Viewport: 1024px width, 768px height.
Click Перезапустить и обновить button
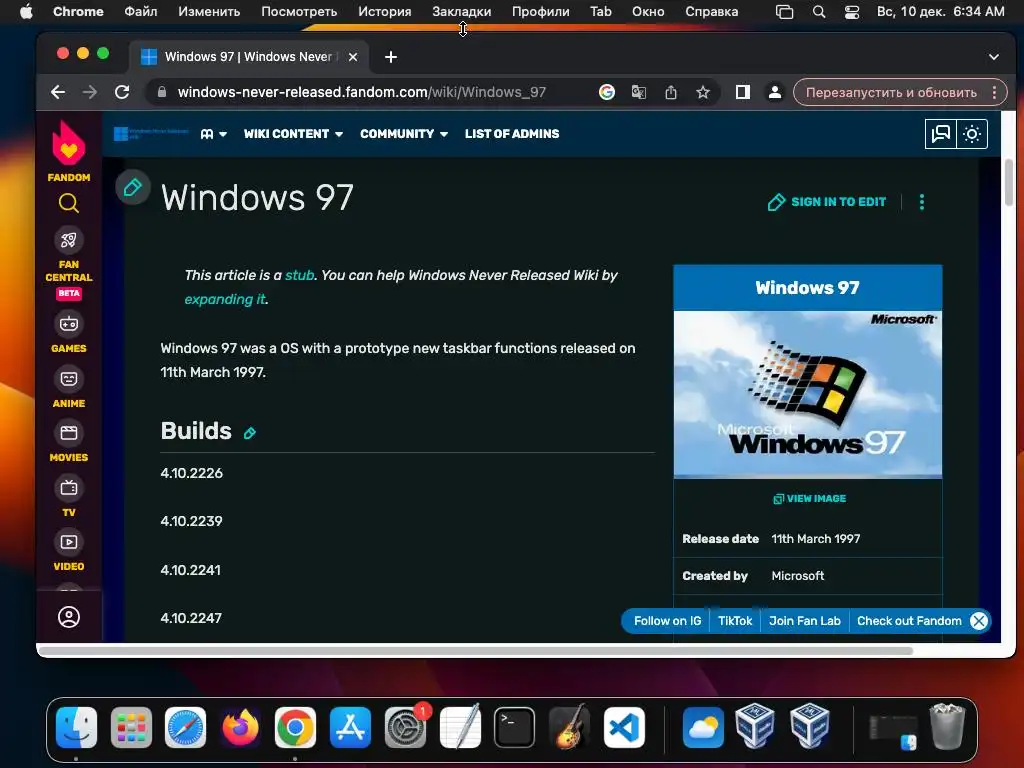tap(891, 92)
